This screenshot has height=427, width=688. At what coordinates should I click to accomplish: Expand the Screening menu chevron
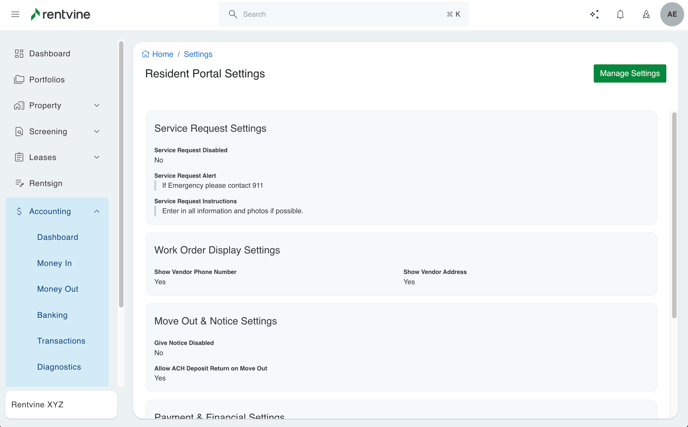pyautogui.click(x=97, y=131)
